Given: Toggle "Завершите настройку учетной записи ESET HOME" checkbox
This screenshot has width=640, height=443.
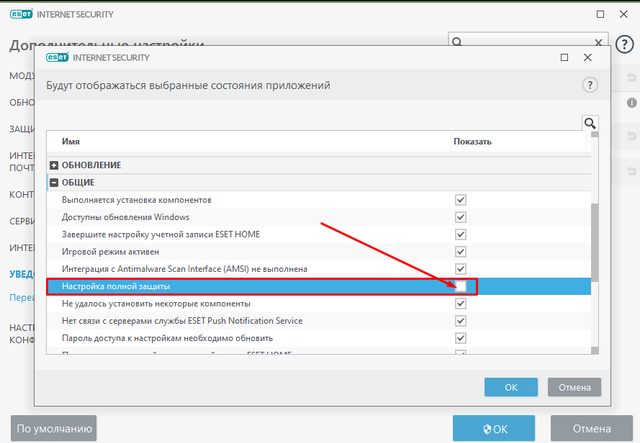Looking at the screenshot, I should coord(460,234).
